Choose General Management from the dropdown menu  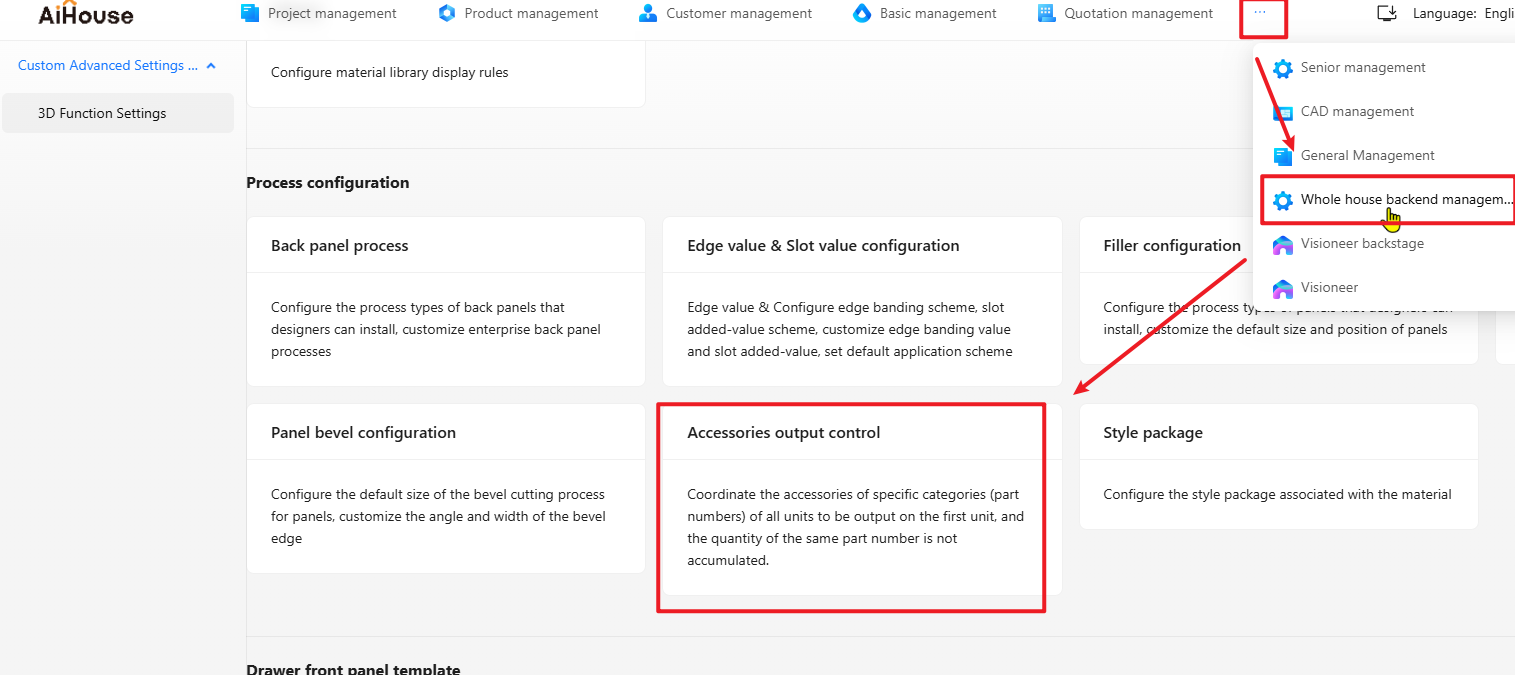tap(1367, 156)
